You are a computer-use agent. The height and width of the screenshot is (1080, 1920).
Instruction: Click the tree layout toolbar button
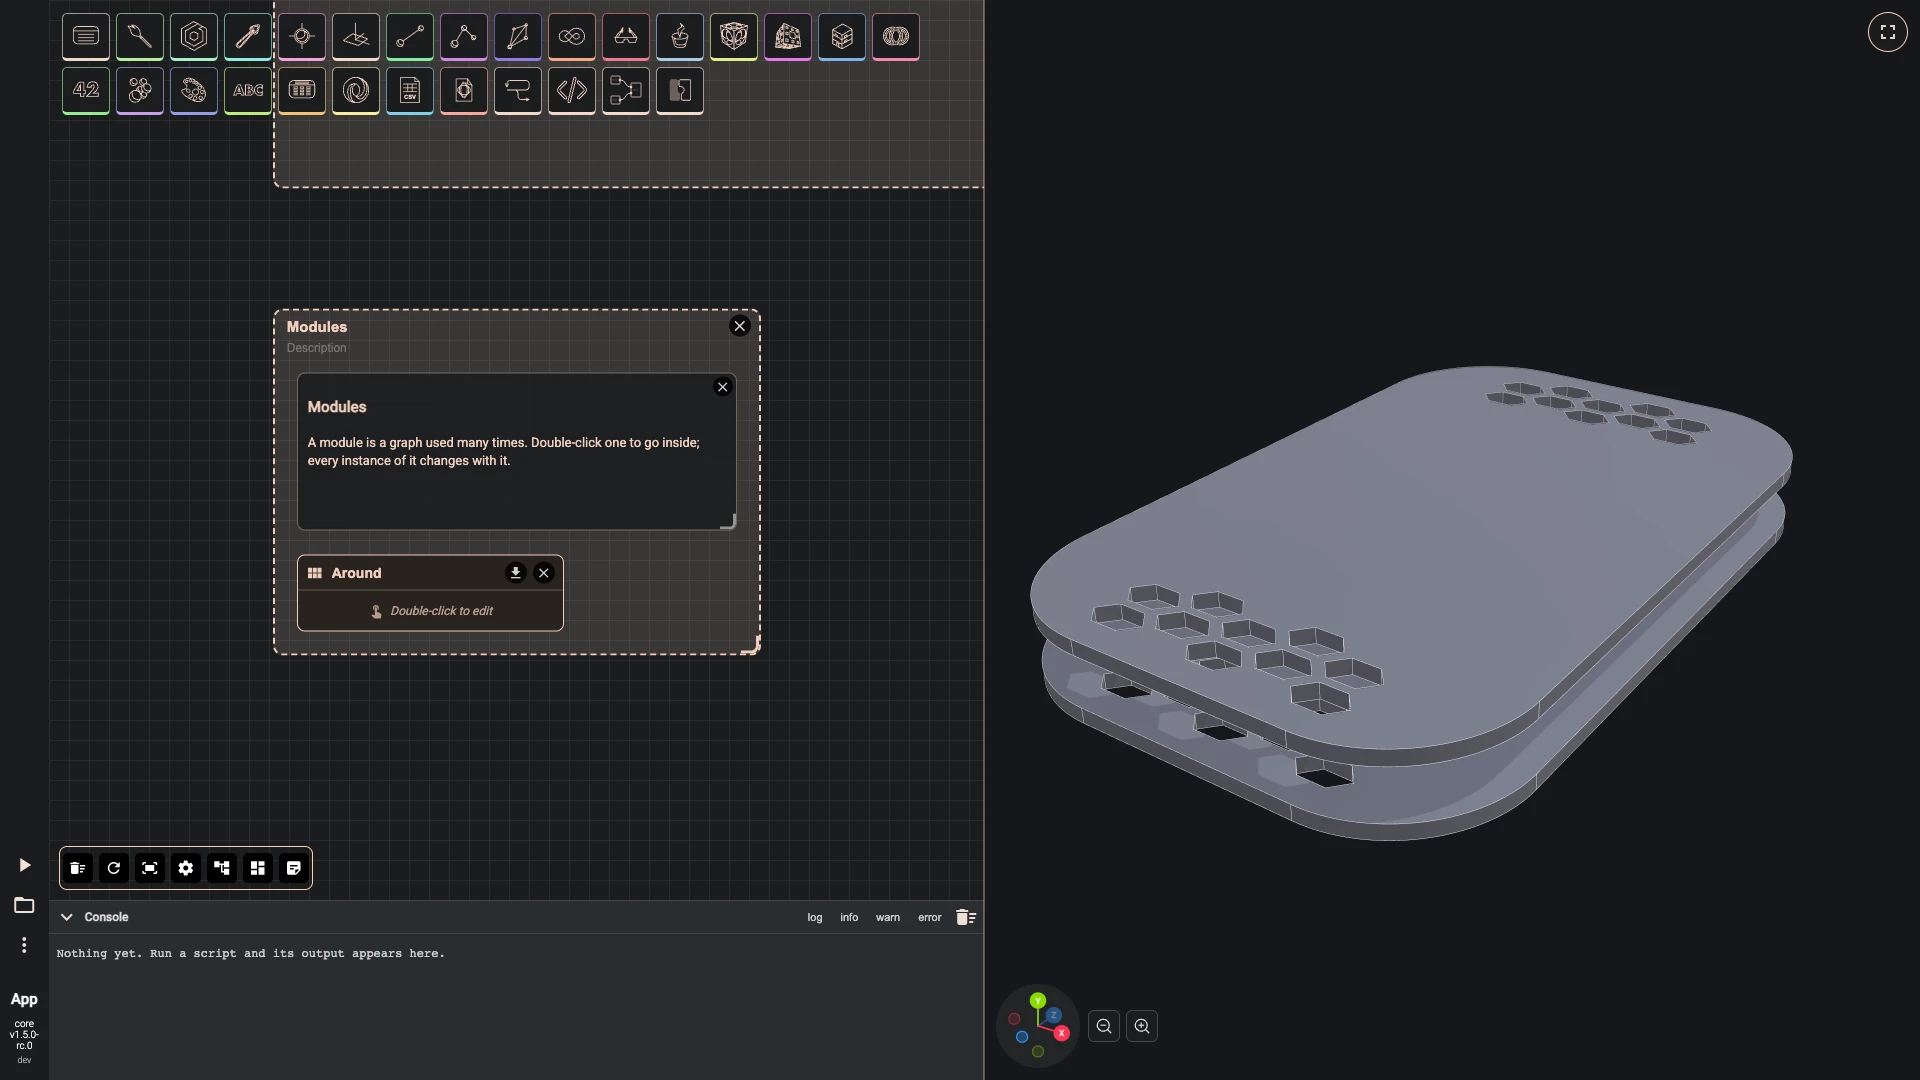[x=222, y=868]
